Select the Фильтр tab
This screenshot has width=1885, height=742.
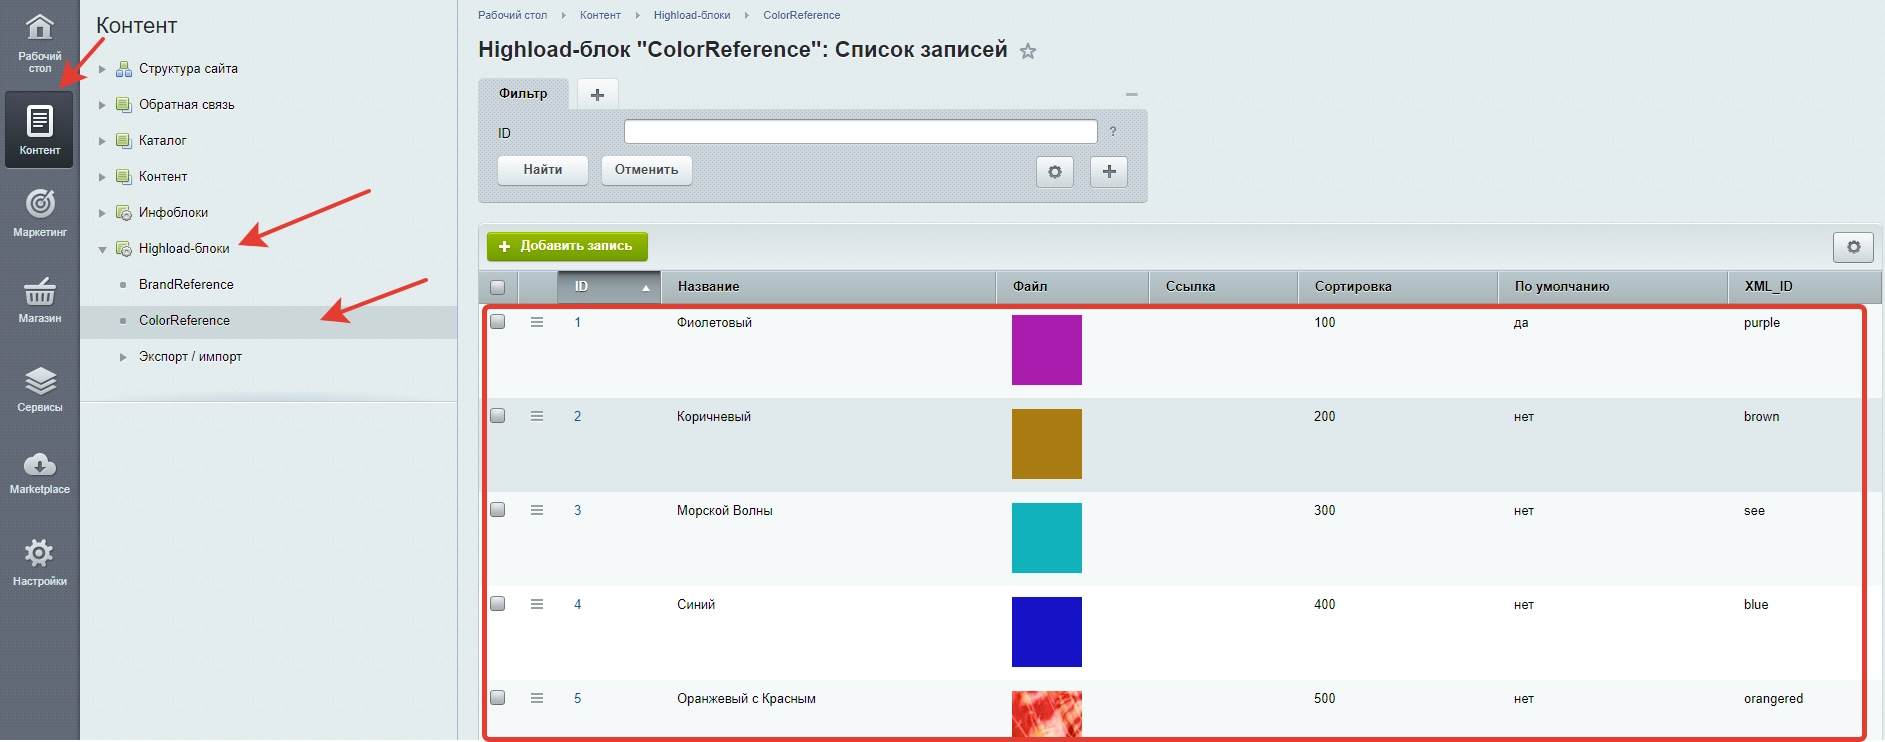coord(523,94)
